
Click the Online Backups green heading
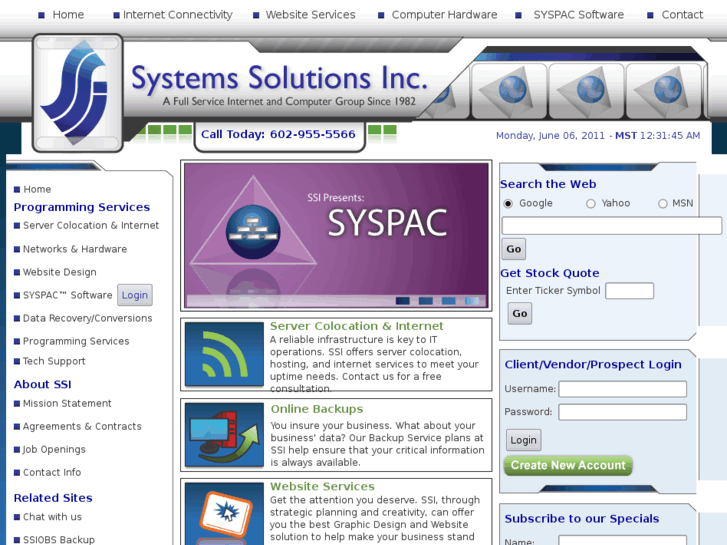[317, 409]
